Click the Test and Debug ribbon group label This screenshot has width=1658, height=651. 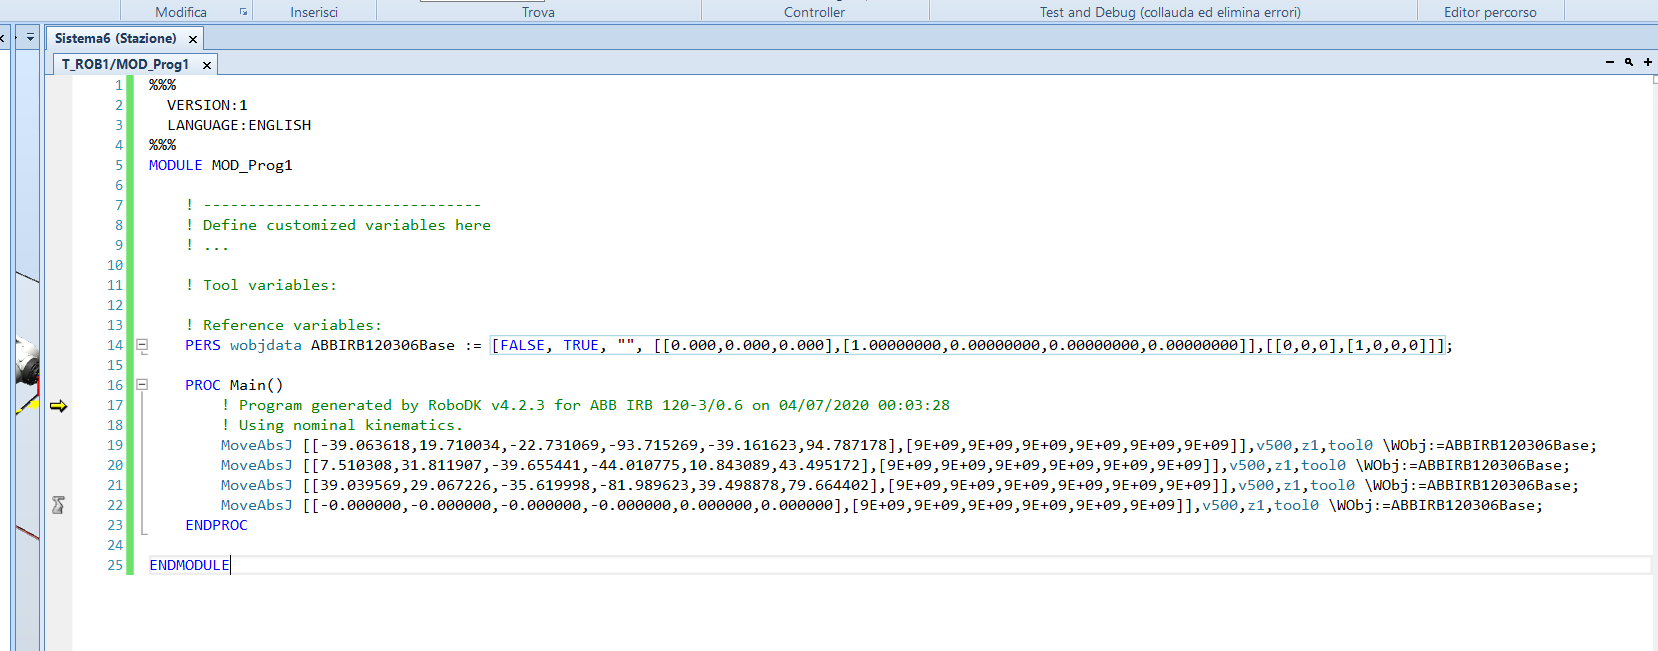point(1169,12)
